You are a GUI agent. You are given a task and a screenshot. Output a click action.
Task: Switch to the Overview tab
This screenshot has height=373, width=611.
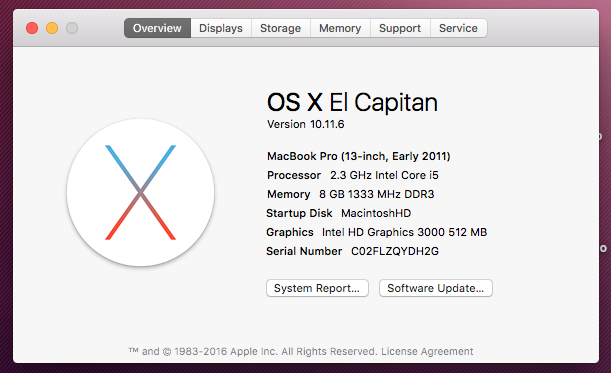coord(157,28)
